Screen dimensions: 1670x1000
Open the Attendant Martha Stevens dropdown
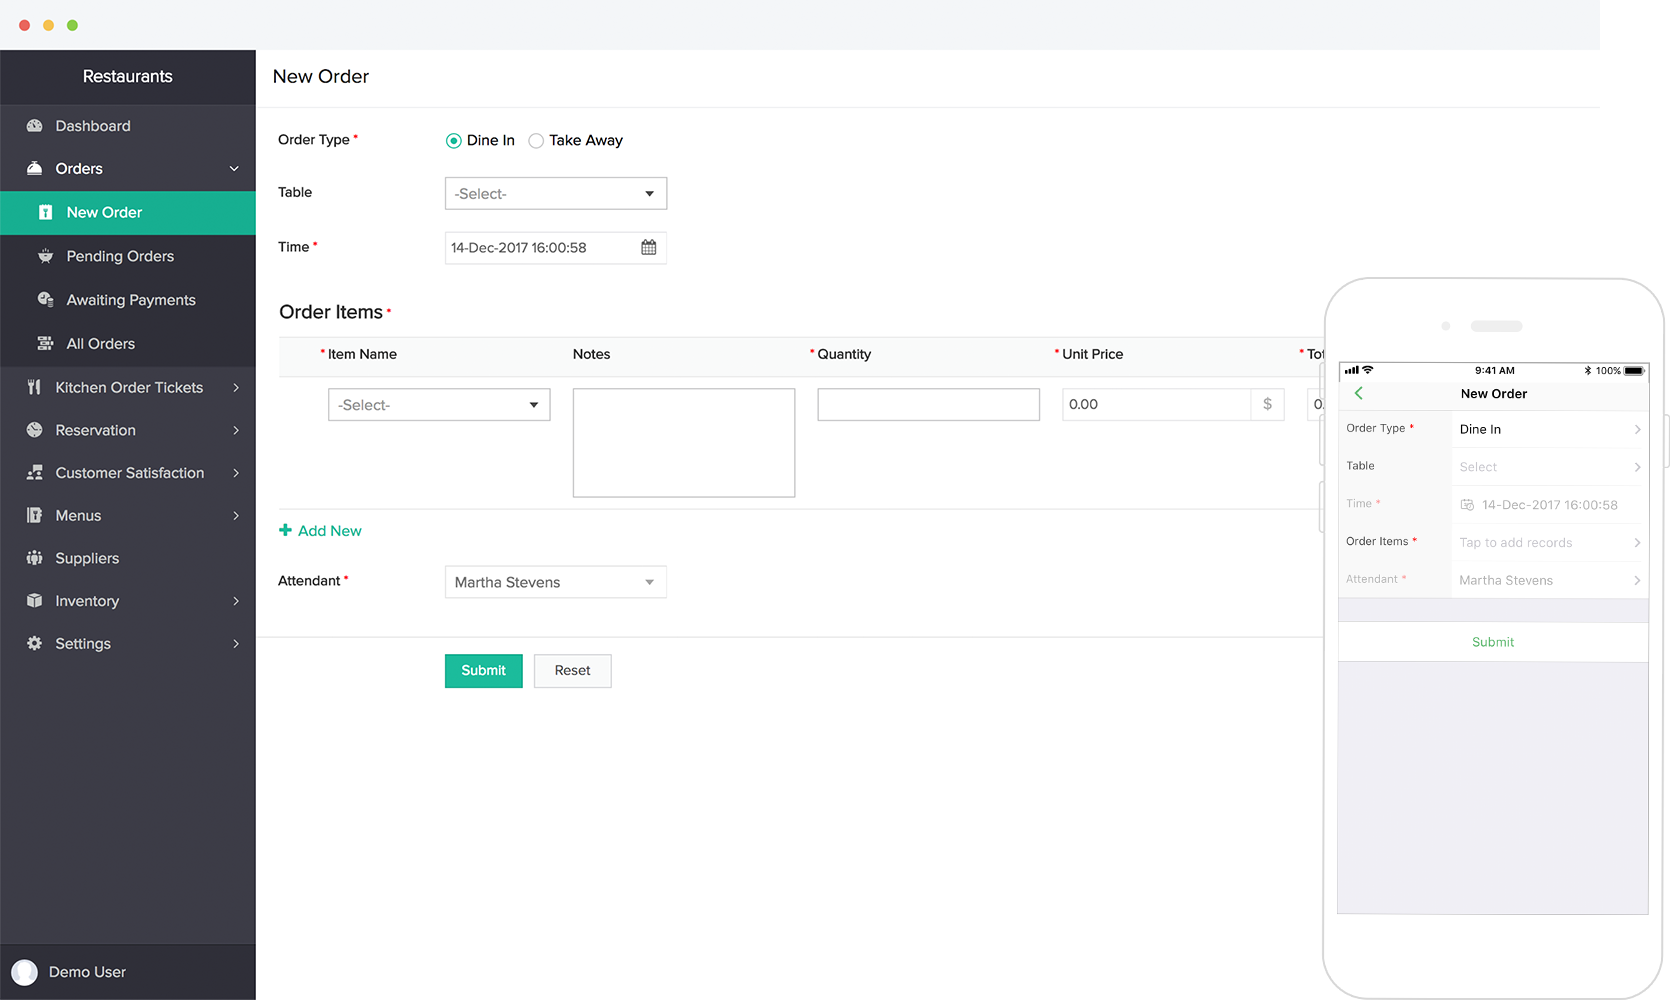[x=556, y=582]
